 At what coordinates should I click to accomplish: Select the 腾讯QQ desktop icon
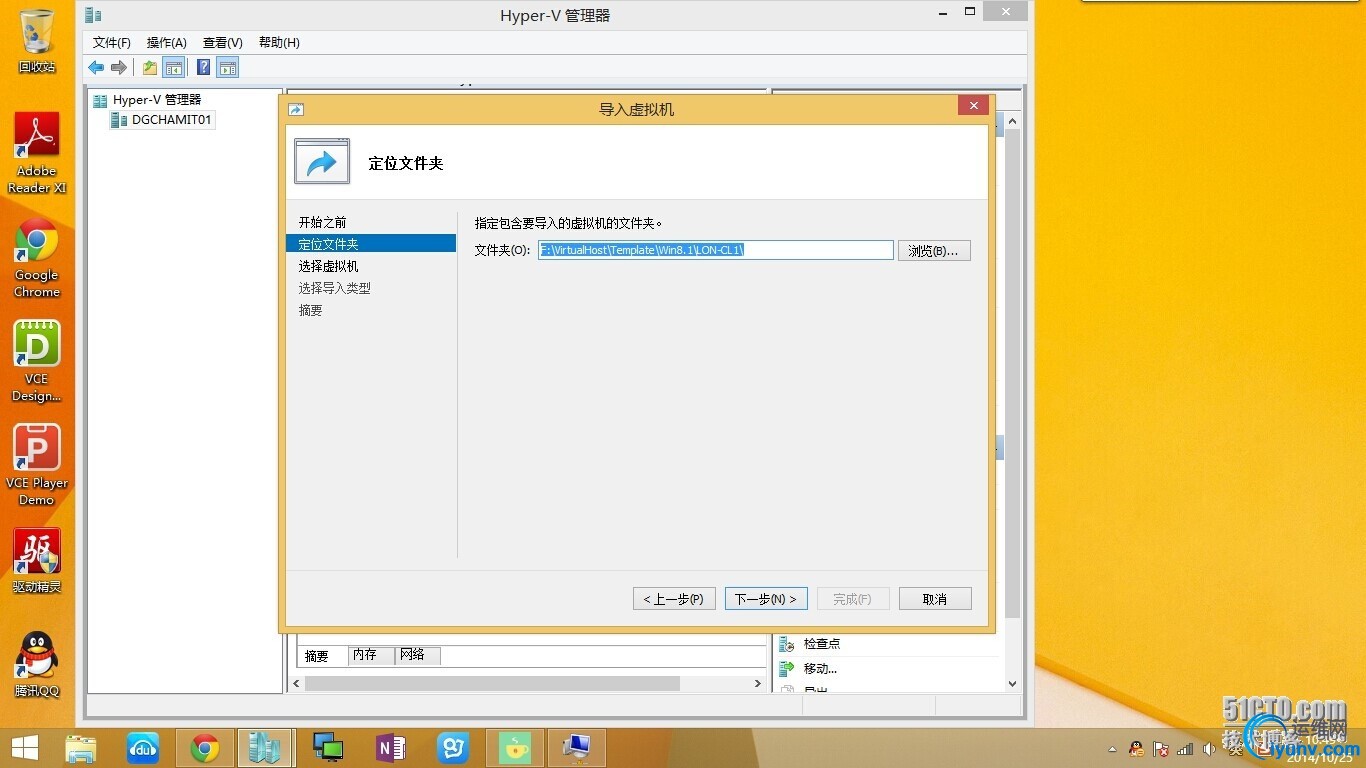(37, 665)
